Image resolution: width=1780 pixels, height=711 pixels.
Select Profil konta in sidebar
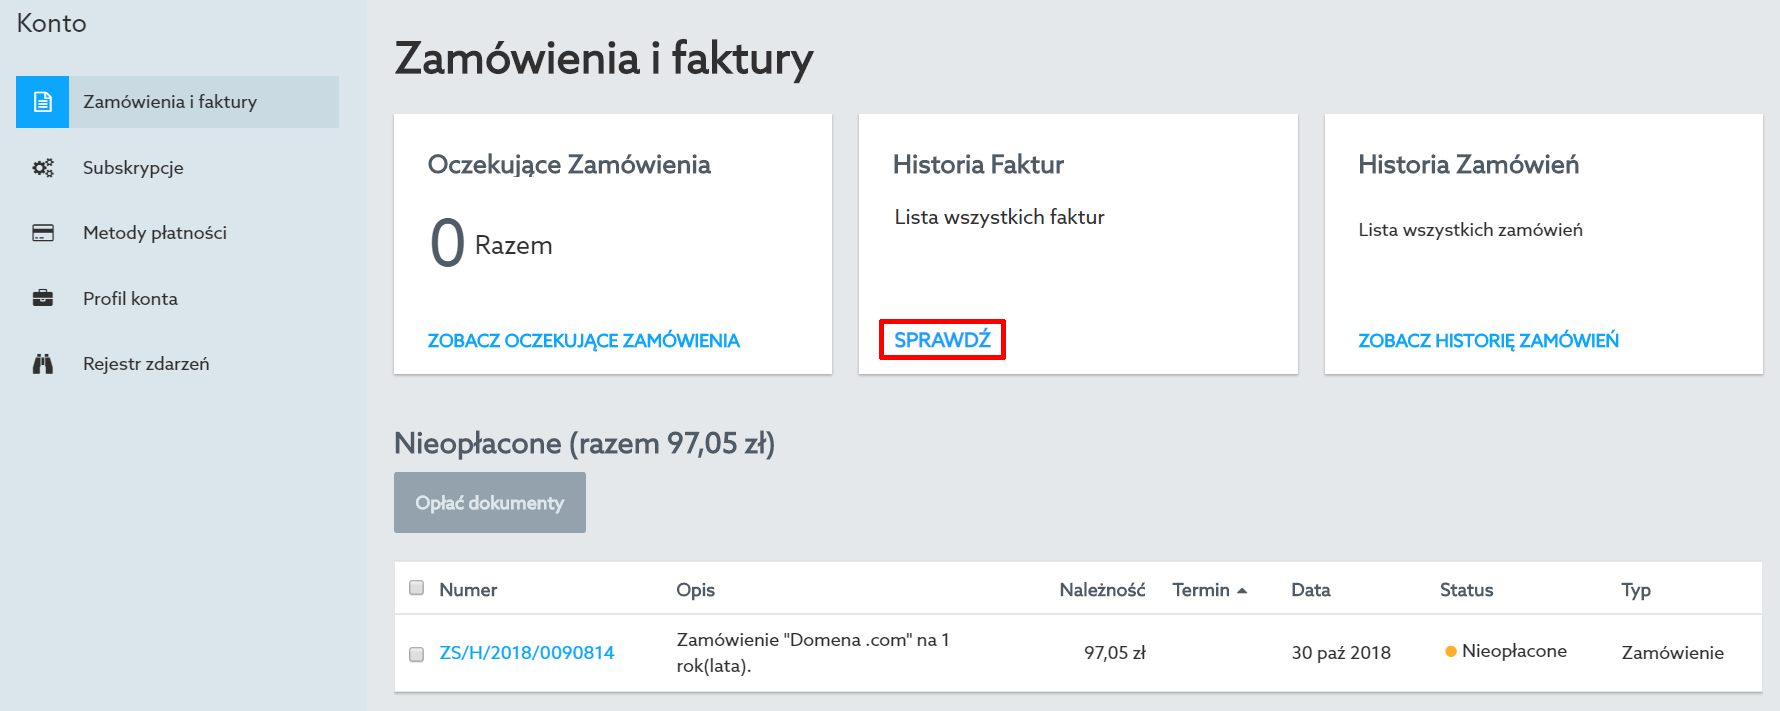coord(130,298)
